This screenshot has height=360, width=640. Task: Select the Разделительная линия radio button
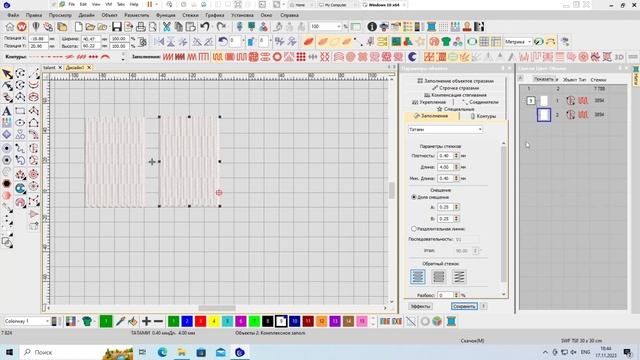click(414, 229)
